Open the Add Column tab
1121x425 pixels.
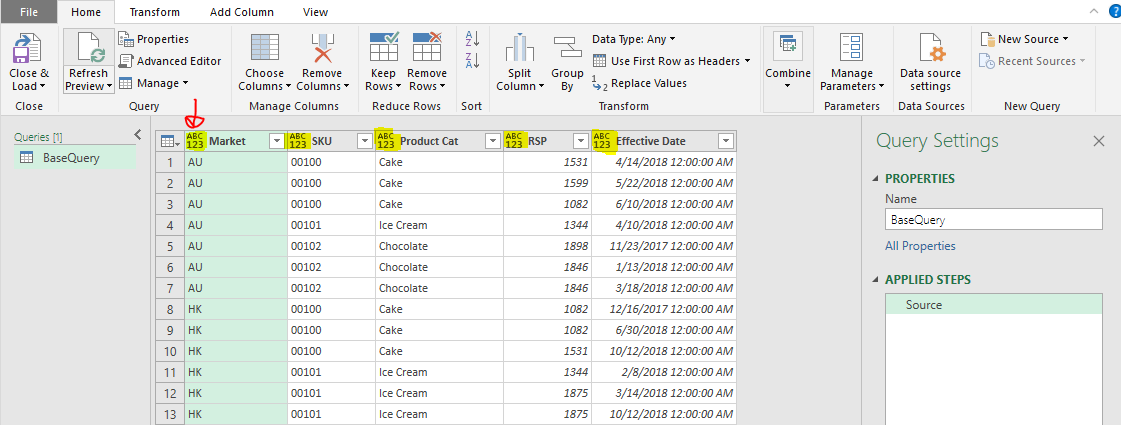coord(241,12)
